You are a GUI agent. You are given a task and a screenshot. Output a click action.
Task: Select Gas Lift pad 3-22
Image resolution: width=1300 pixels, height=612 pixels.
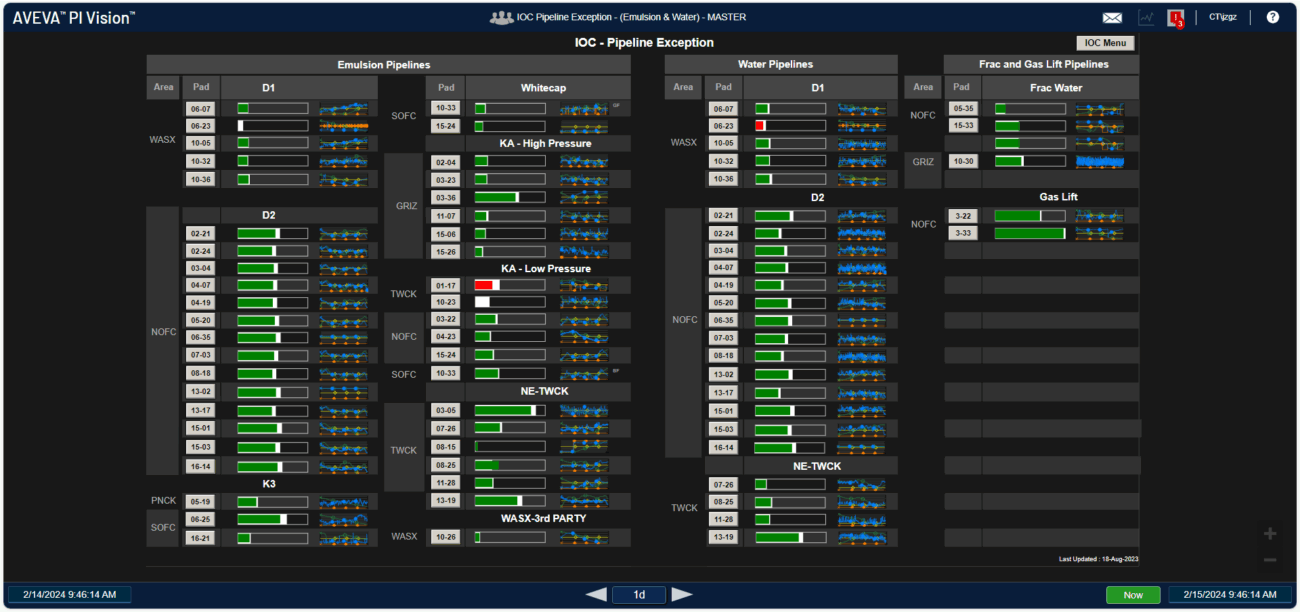coord(964,216)
